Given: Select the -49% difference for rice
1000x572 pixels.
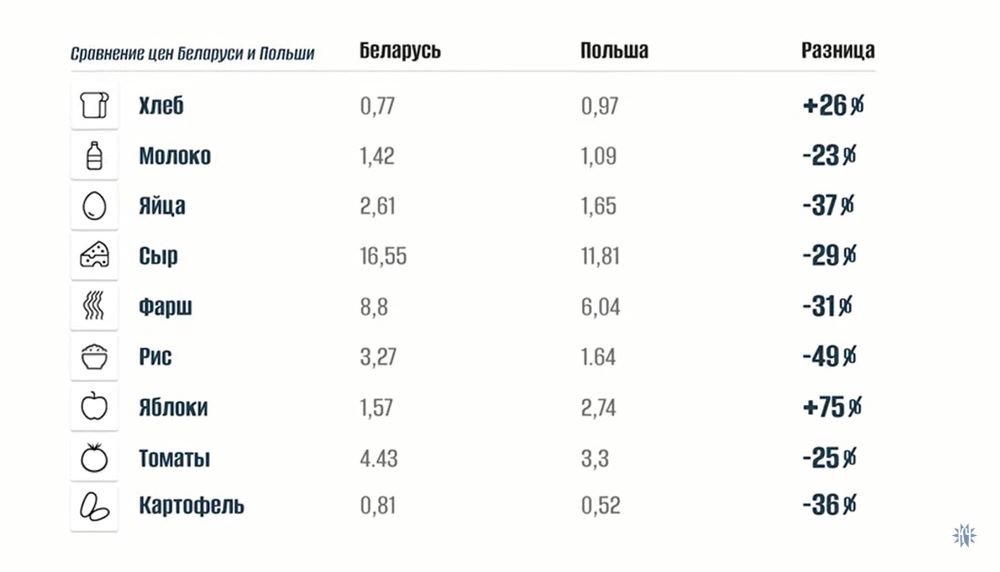Looking at the screenshot, I should [x=830, y=356].
